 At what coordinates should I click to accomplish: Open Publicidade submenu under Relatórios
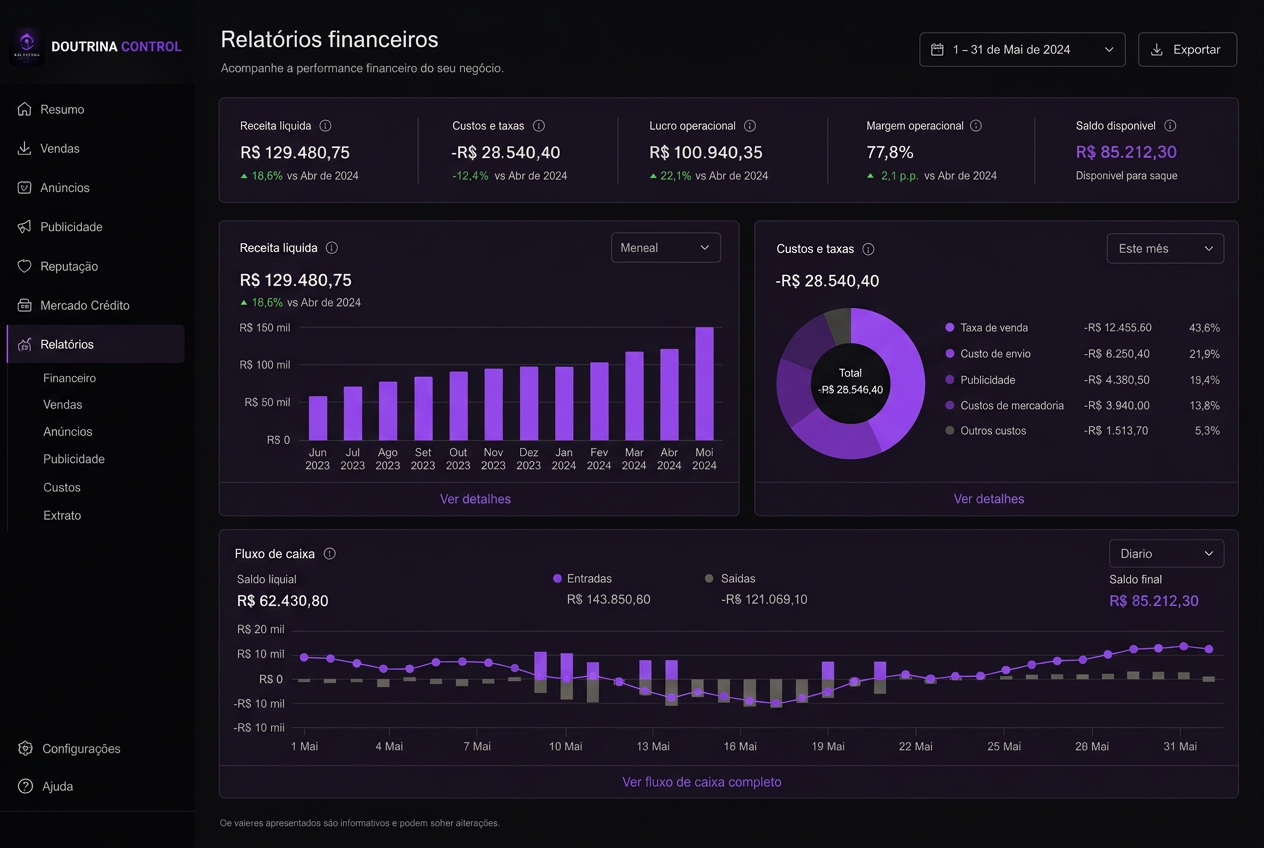[x=74, y=459]
